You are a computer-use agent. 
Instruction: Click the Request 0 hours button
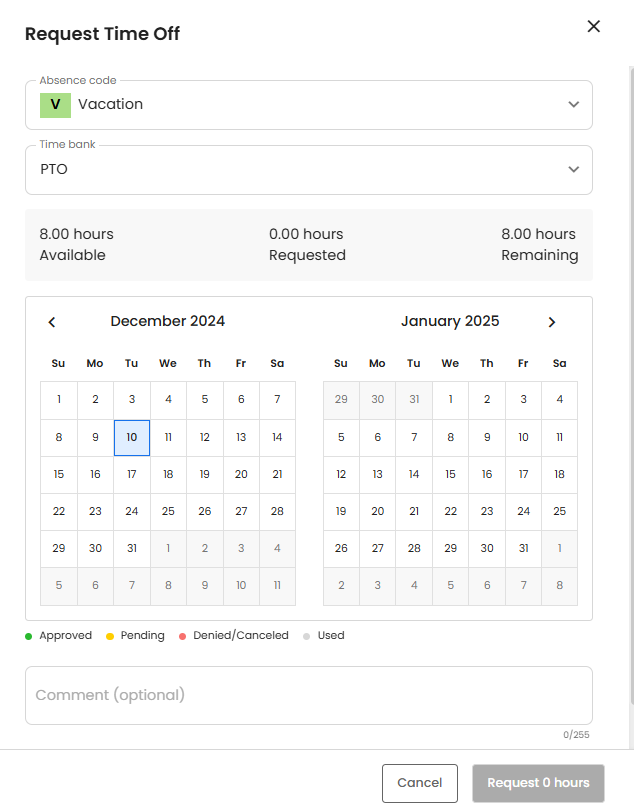pos(538,783)
